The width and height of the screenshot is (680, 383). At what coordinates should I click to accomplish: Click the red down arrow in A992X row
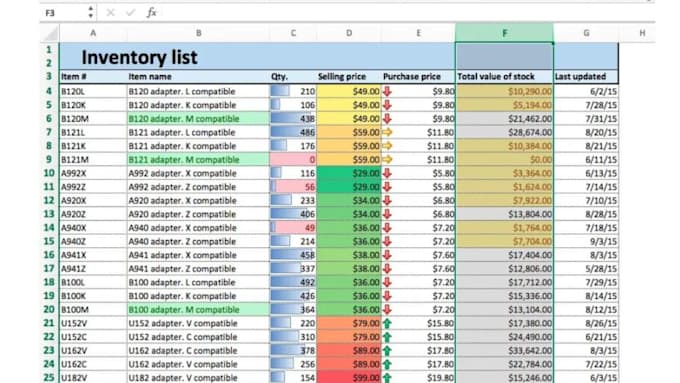387,173
